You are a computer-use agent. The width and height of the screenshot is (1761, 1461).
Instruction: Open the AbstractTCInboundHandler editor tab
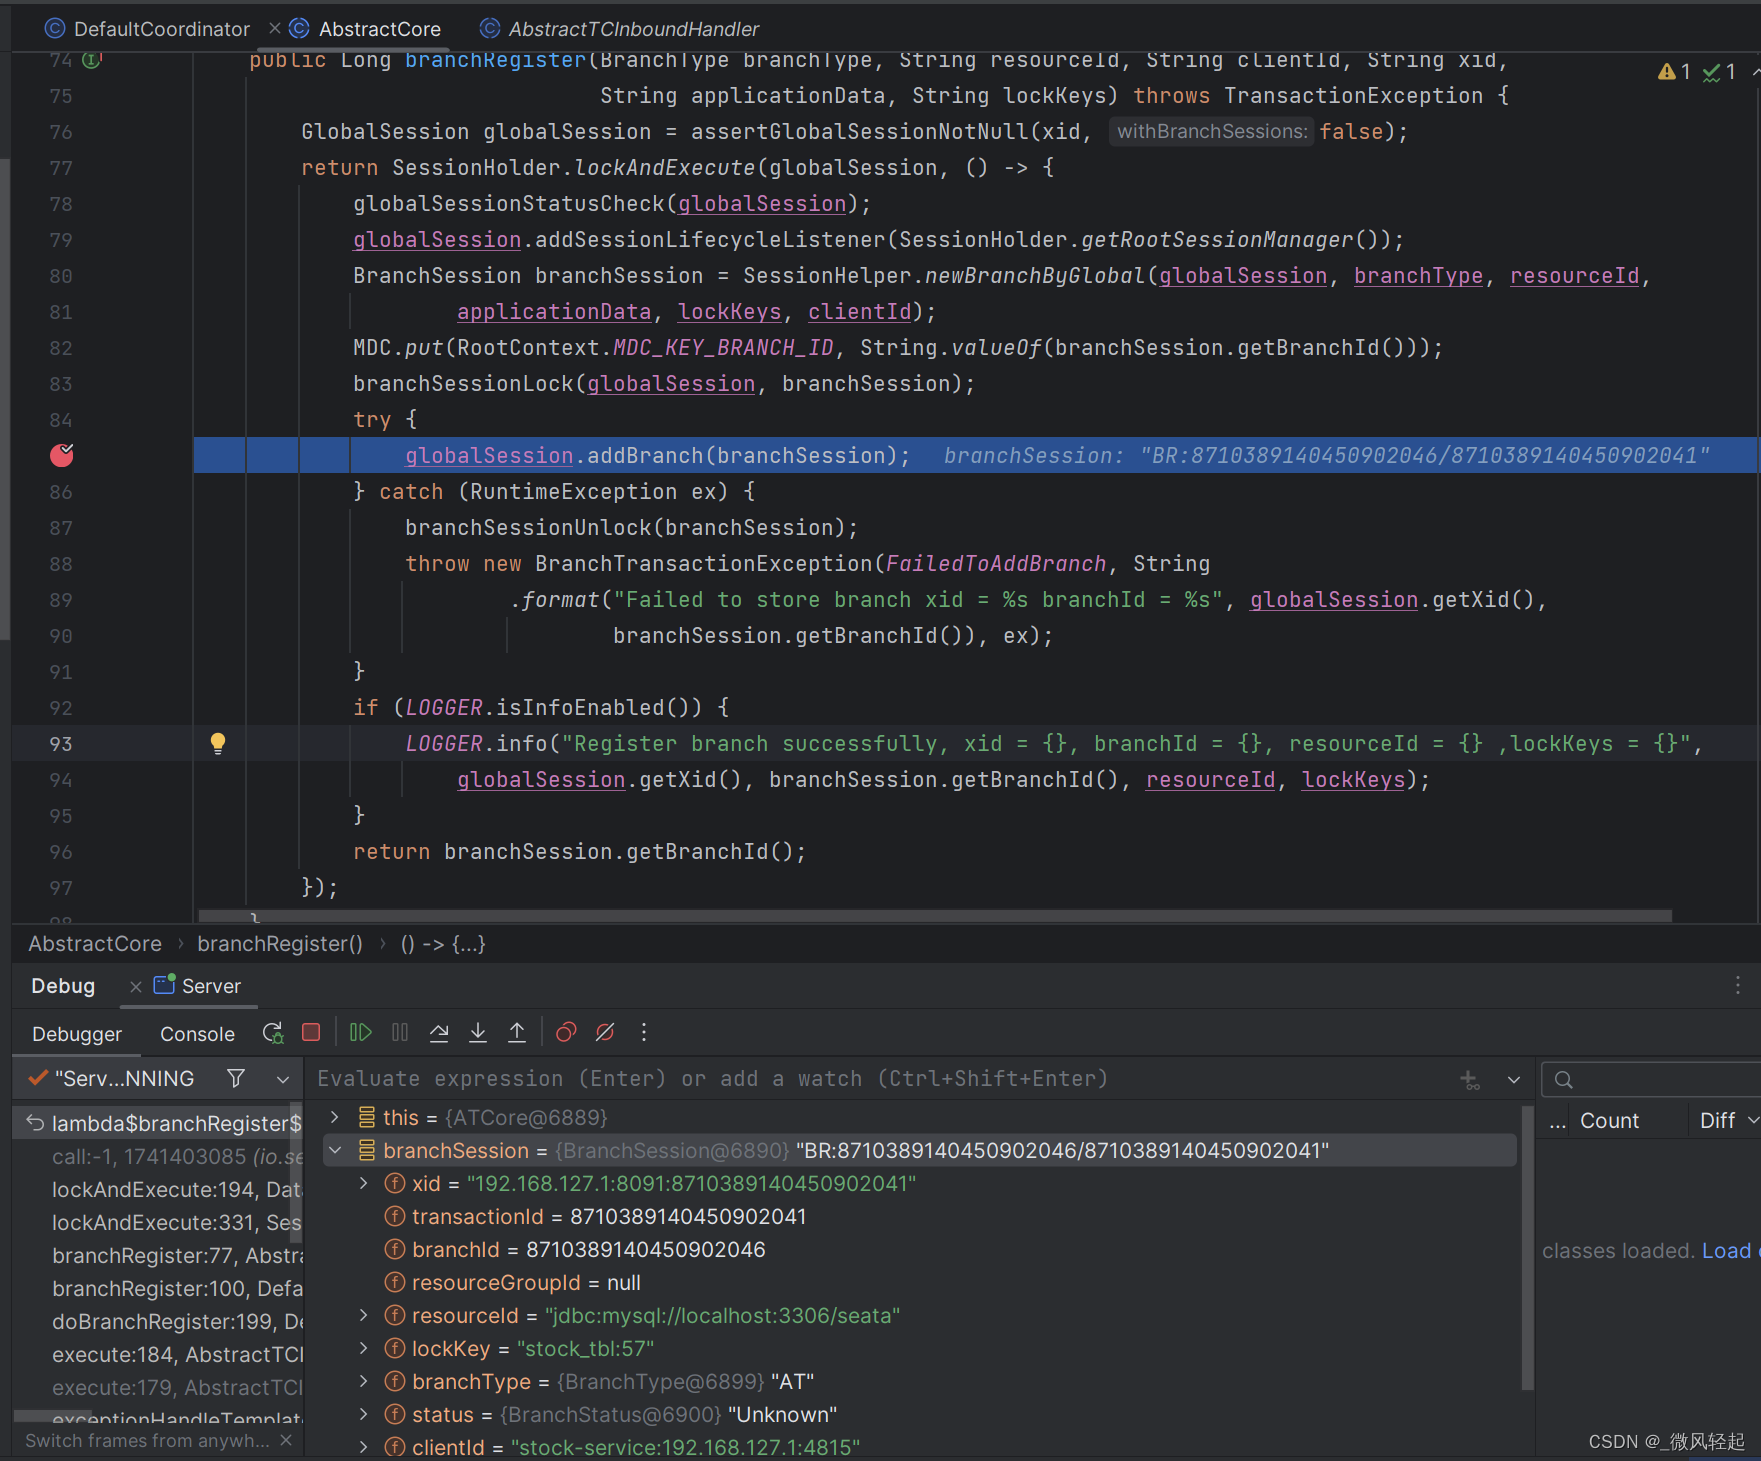point(620,29)
